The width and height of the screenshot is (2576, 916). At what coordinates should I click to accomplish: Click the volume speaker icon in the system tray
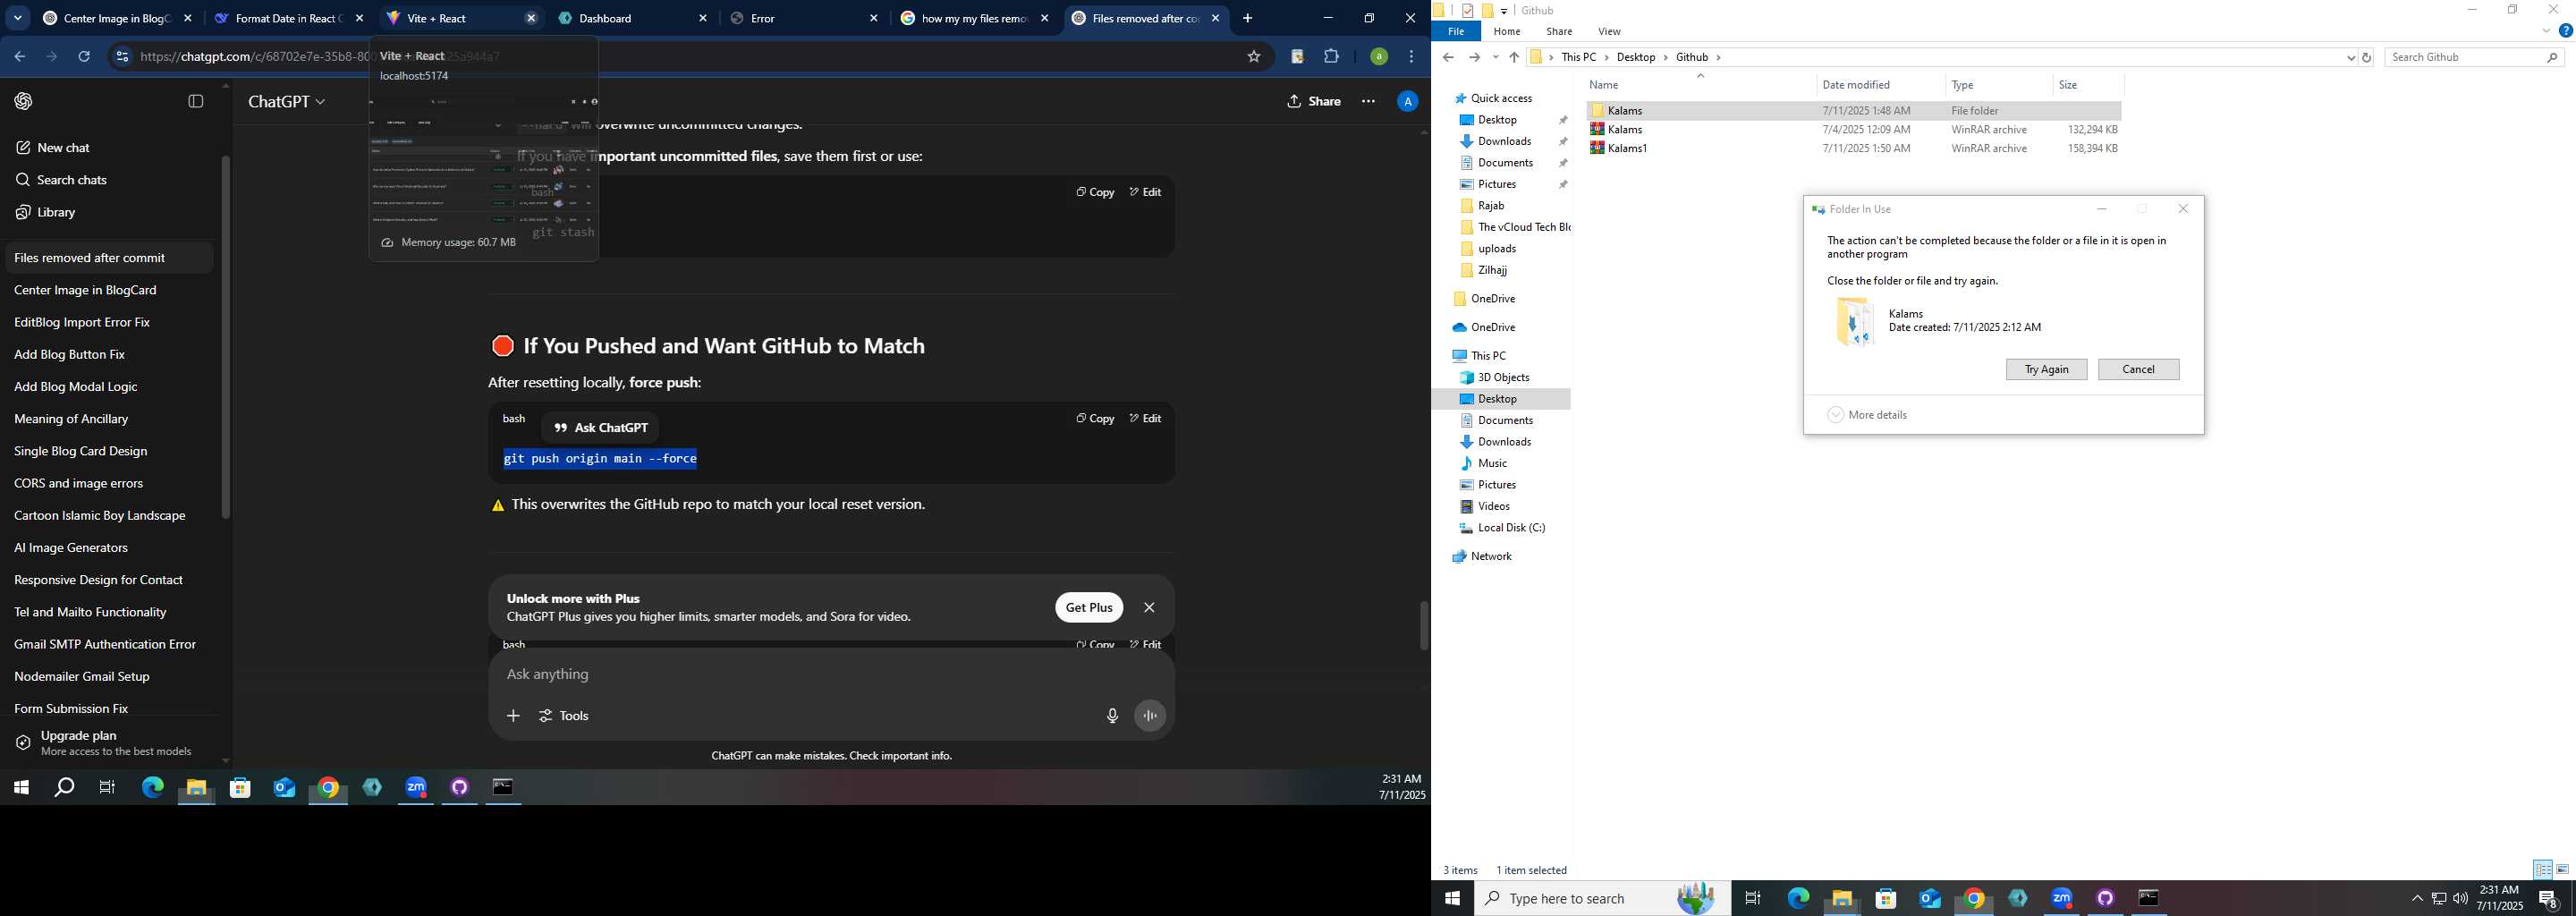pos(2460,898)
